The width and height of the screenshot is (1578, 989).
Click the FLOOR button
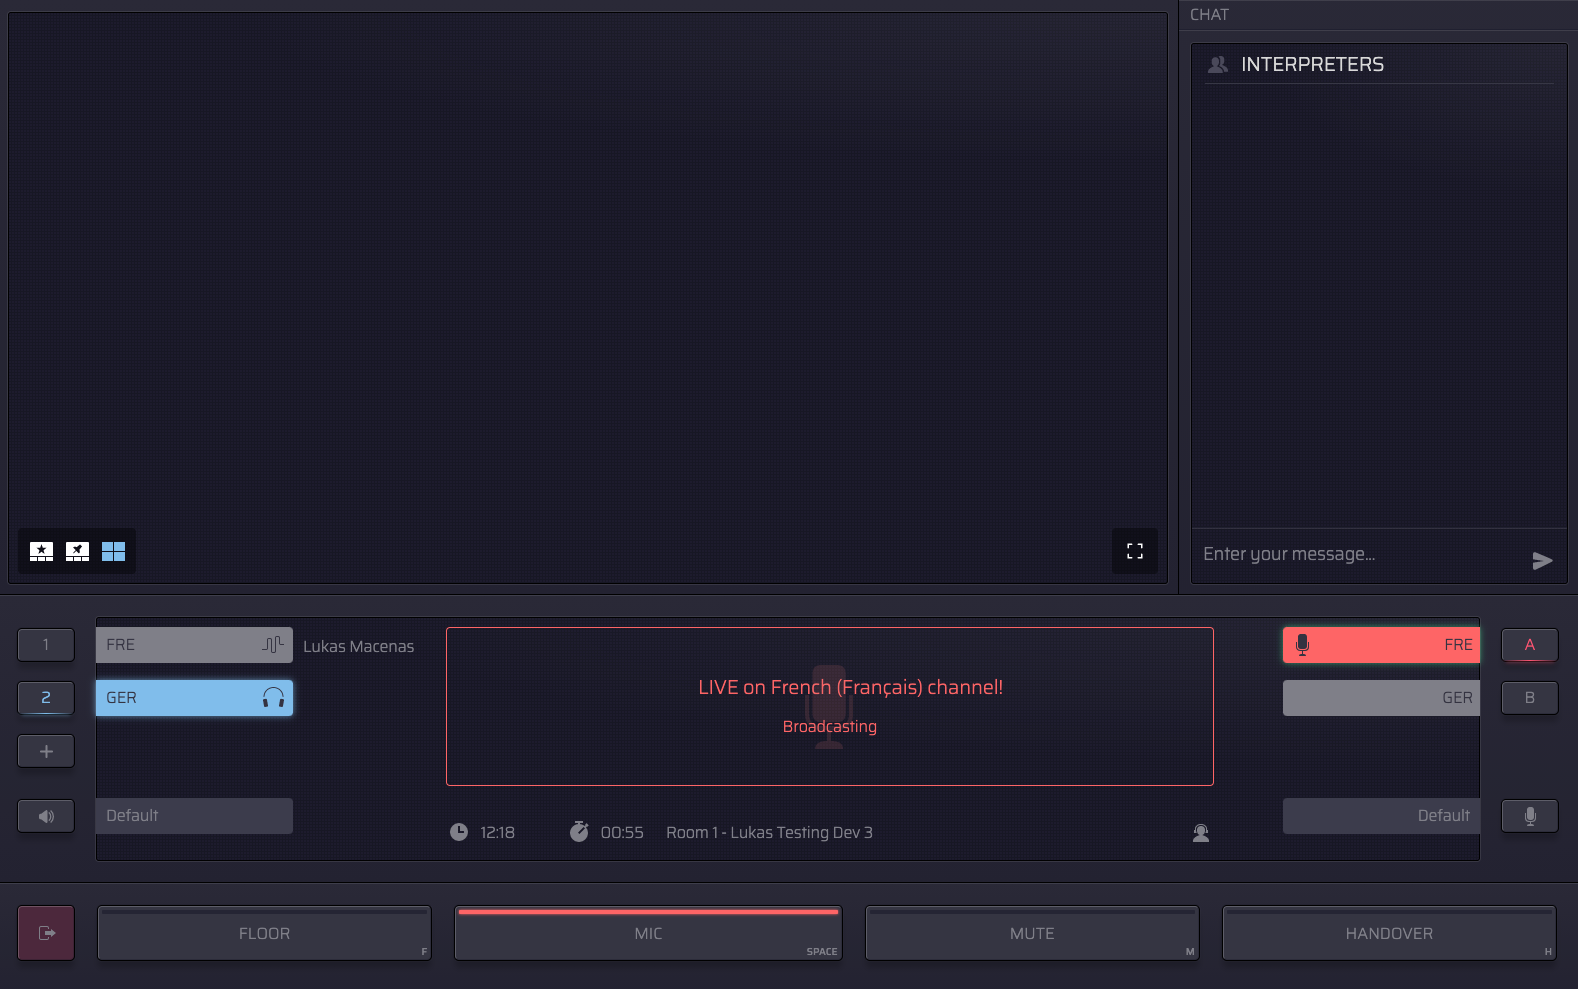click(264, 933)
